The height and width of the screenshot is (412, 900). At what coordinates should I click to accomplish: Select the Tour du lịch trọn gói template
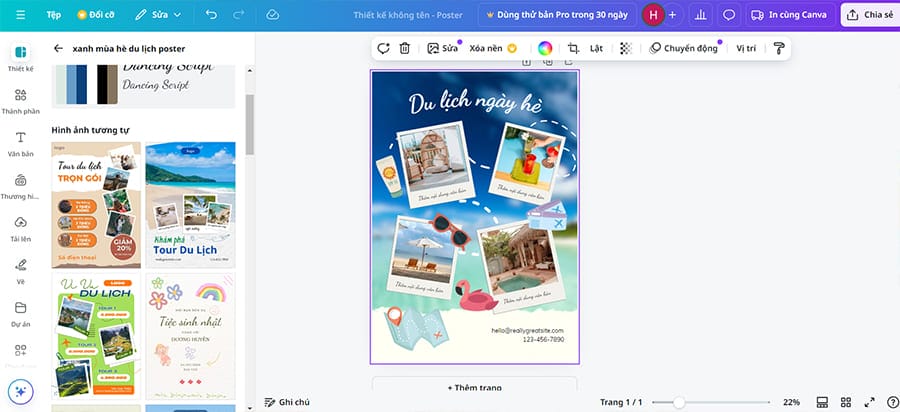96,205
